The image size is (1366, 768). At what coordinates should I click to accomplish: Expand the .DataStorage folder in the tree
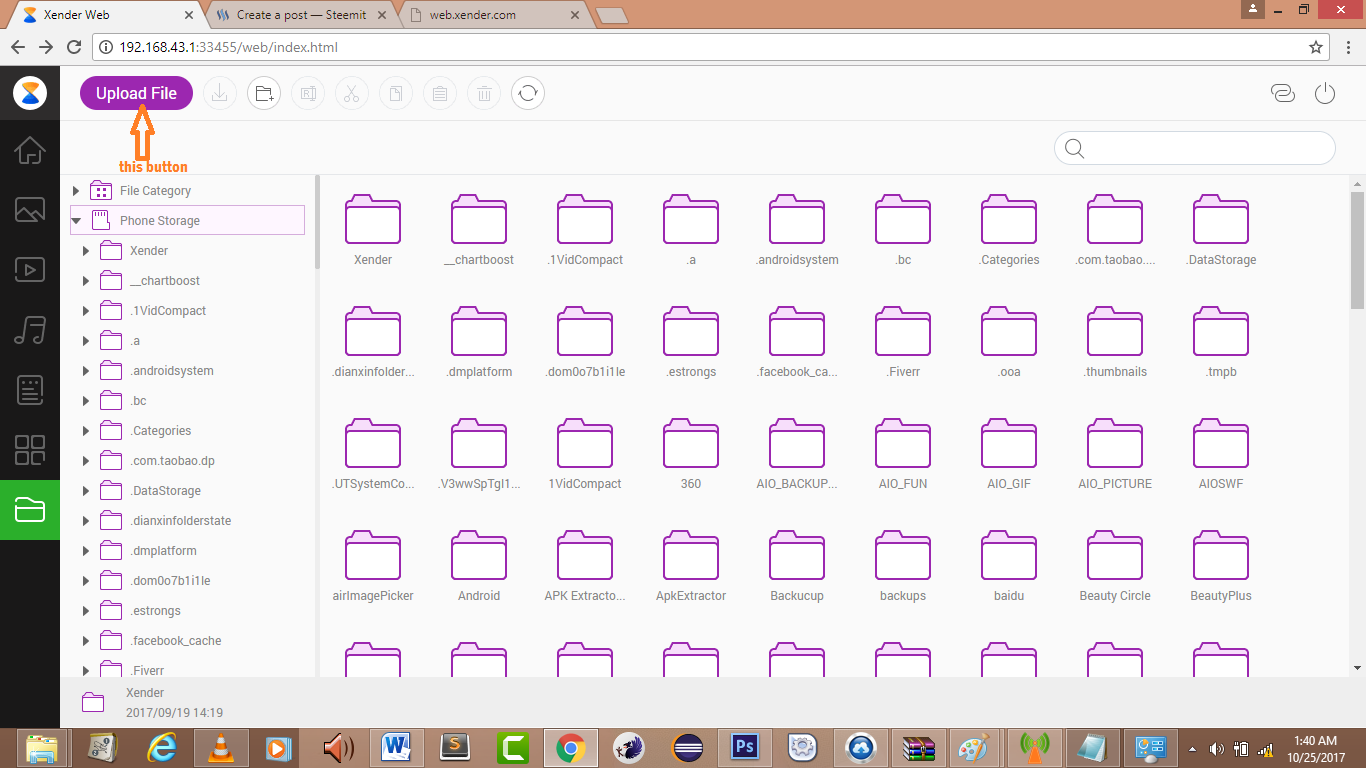(x=87, y=491)
